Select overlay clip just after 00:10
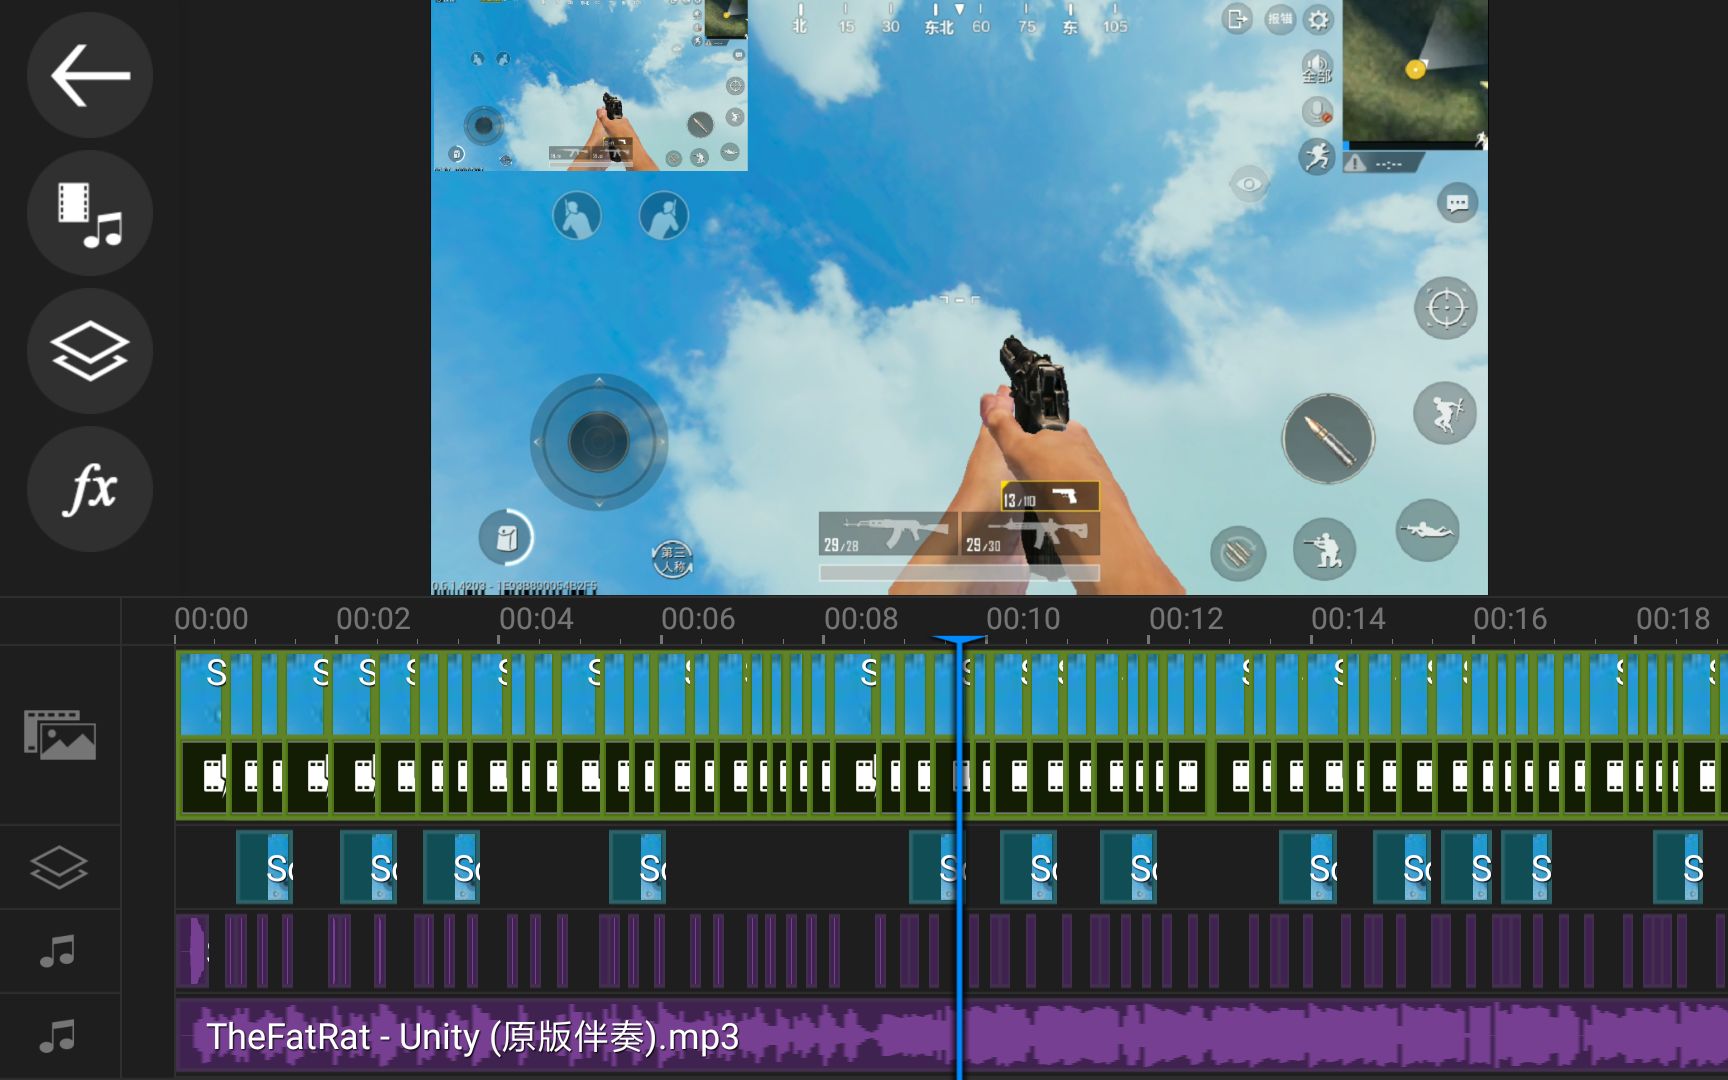 (1028, 868)
